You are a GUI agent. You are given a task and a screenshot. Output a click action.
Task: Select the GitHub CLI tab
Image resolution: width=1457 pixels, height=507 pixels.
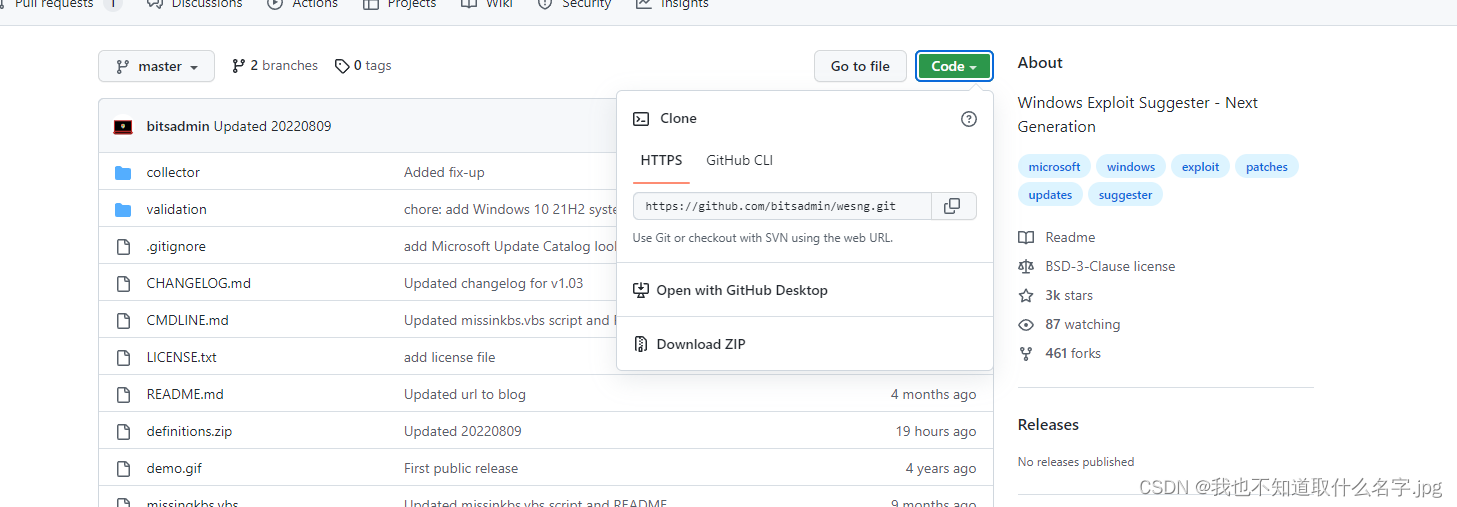coord(739,160)
